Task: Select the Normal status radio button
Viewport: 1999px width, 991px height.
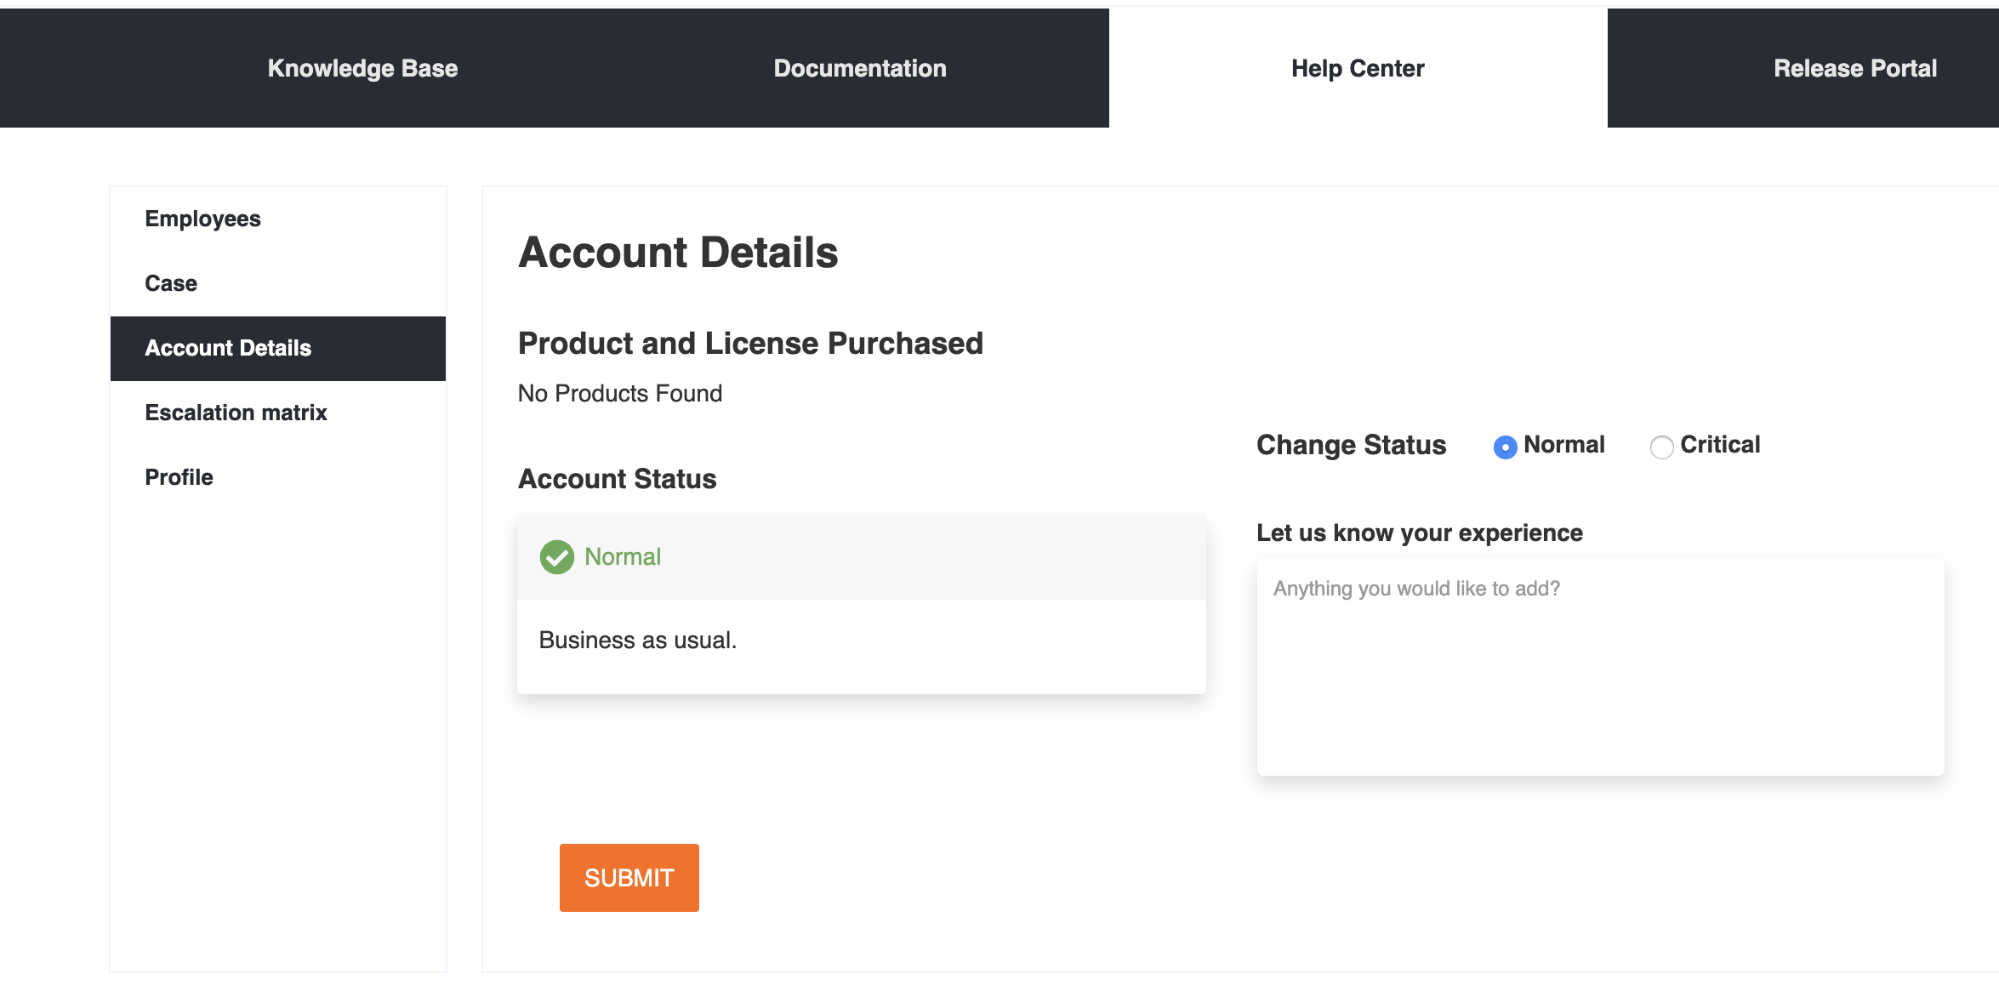Action: point(1504,447)
